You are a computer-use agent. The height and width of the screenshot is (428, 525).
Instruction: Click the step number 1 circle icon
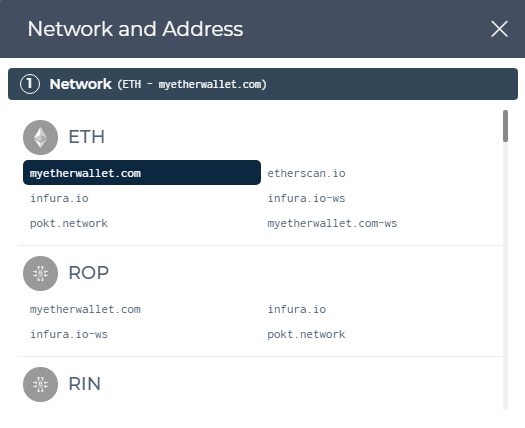click(30, 84)
